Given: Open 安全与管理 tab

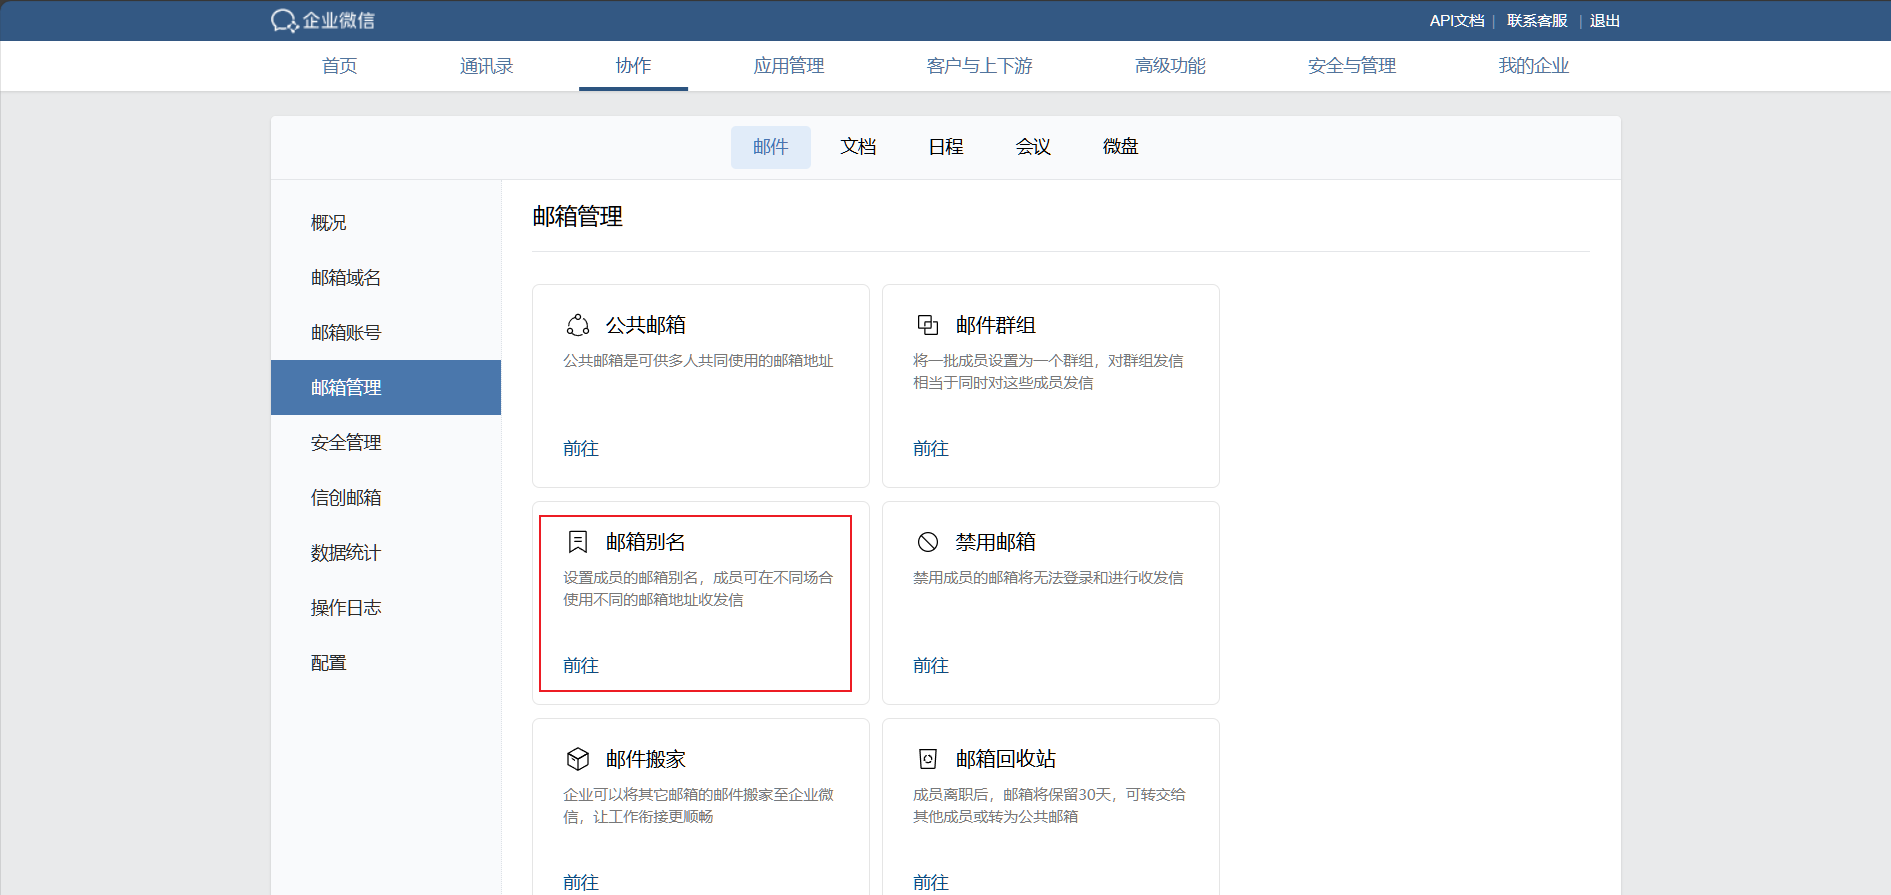Looking at the screenshot, I should (1352, 66).
